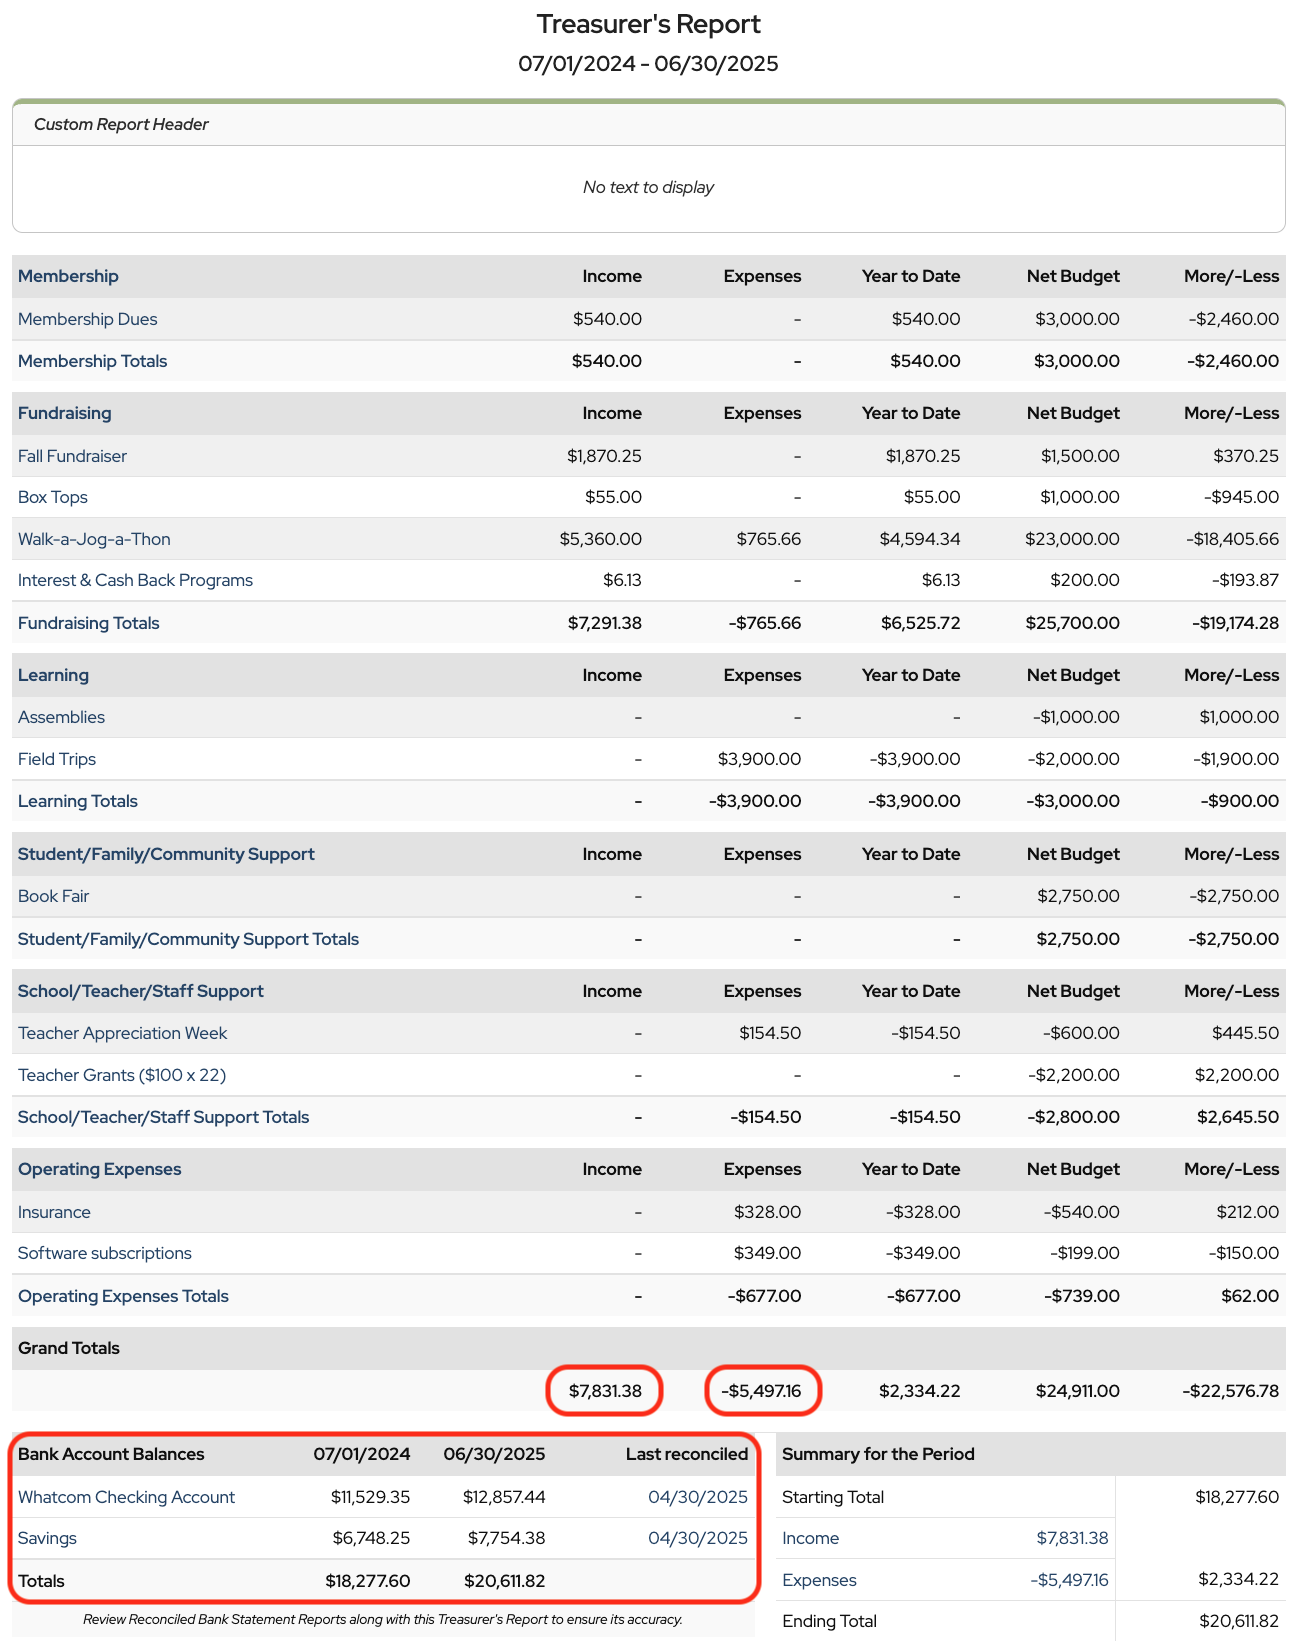Click the Custom Report Header text area
Screen dimensions: 1302x1646
[x=648, y=188]
